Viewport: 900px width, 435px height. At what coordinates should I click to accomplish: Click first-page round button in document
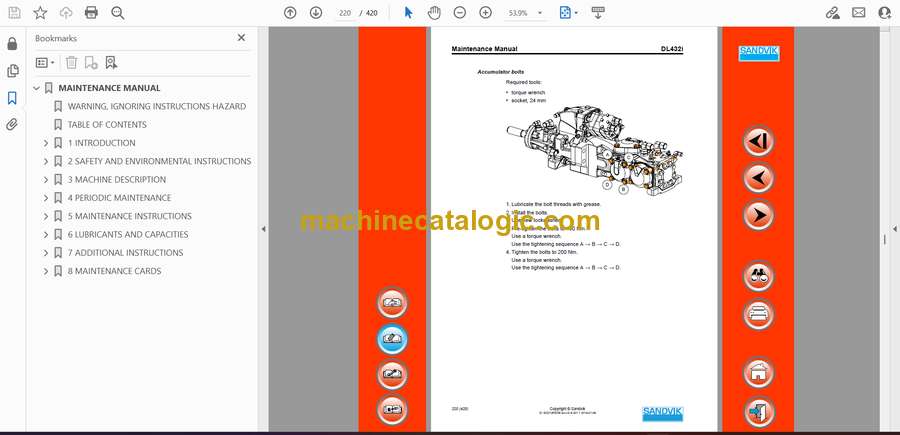point(758,141)
